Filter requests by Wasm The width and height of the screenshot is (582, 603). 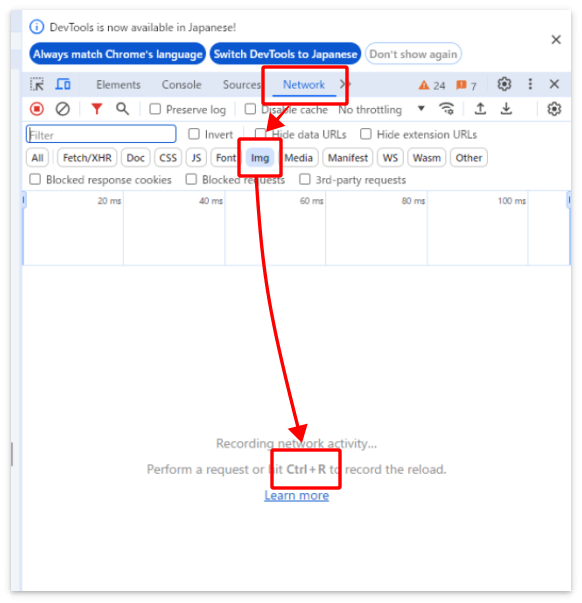point(427,158)
